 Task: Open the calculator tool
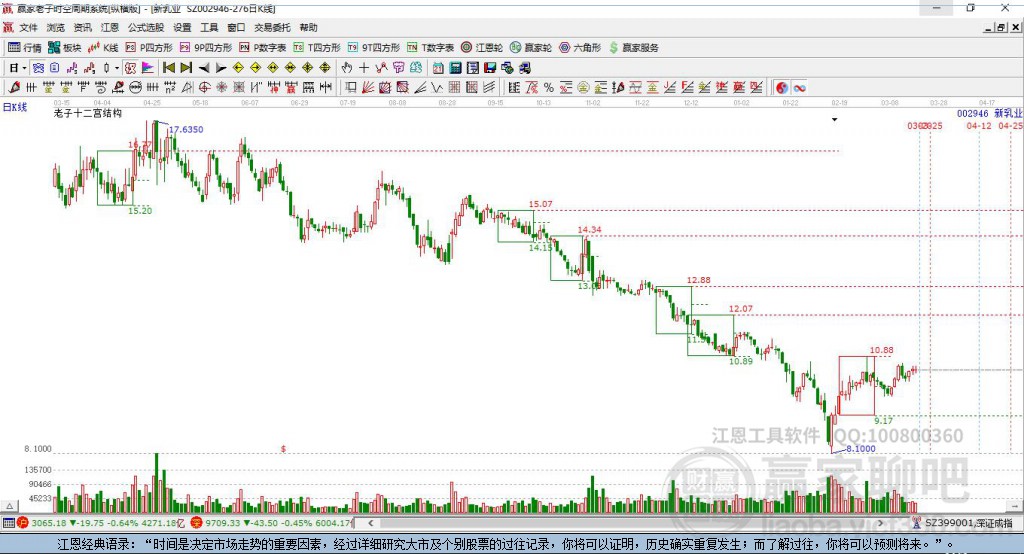[456, 68]
